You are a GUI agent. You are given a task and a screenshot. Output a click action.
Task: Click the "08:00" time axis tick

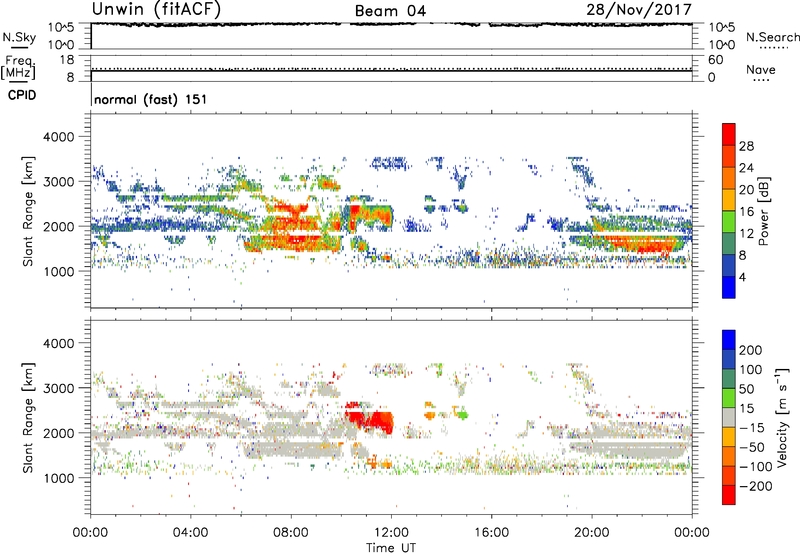click(x=291, y=533)
